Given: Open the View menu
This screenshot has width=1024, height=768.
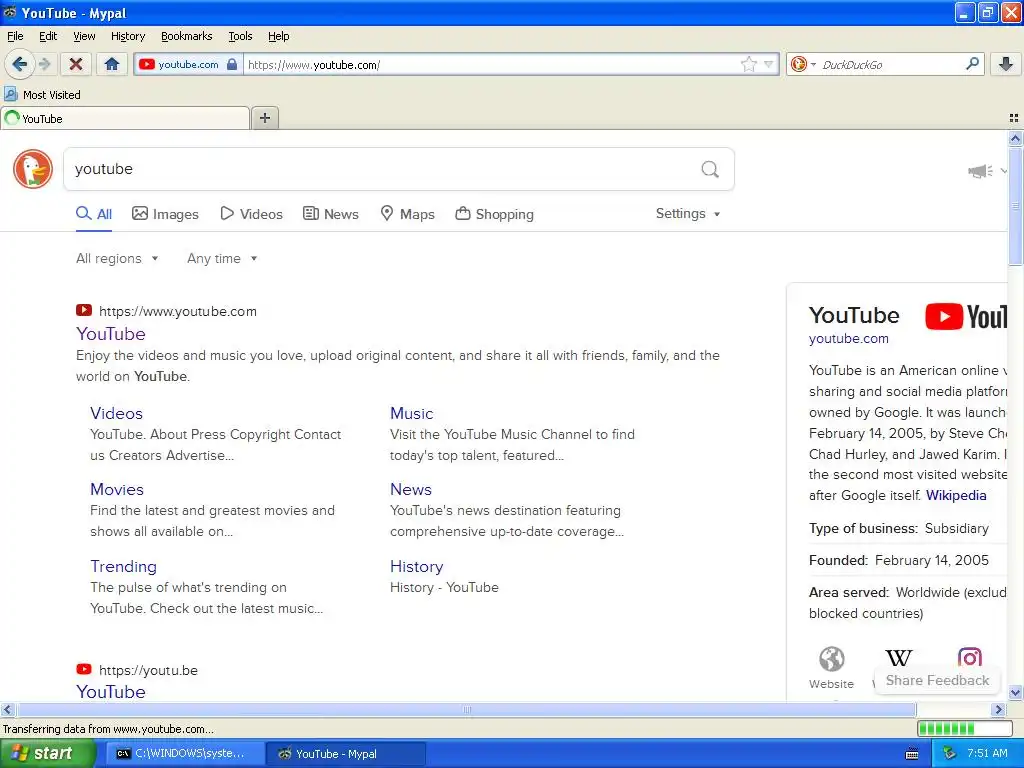Looking at the screenshot, I should tap(84, 36).
